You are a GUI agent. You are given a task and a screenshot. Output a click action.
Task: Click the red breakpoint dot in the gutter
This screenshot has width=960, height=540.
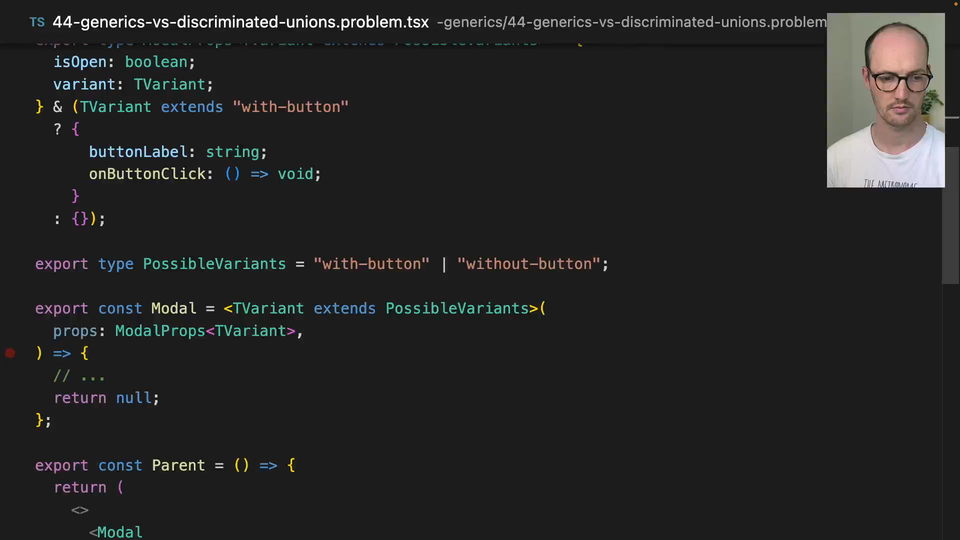pyautogui.click(x=10, y=353)
